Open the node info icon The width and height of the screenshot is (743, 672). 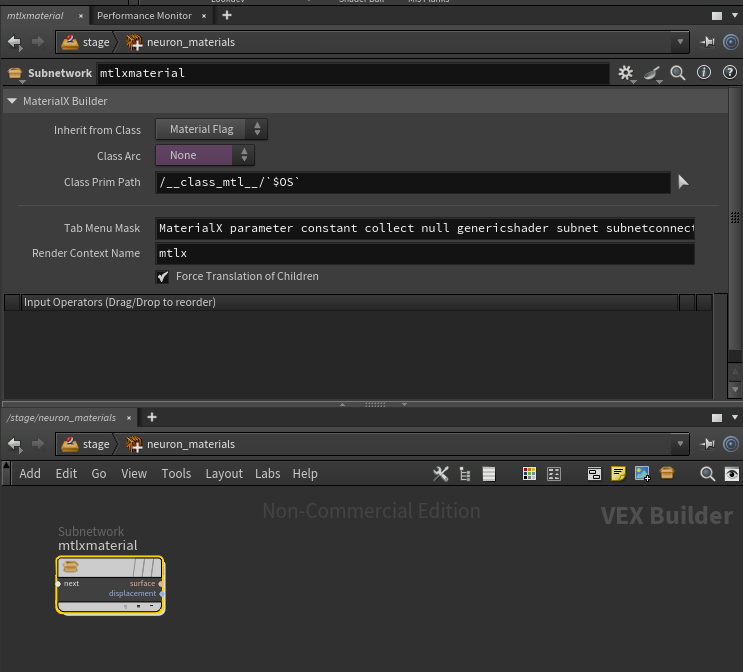click(x=704, y=73)
